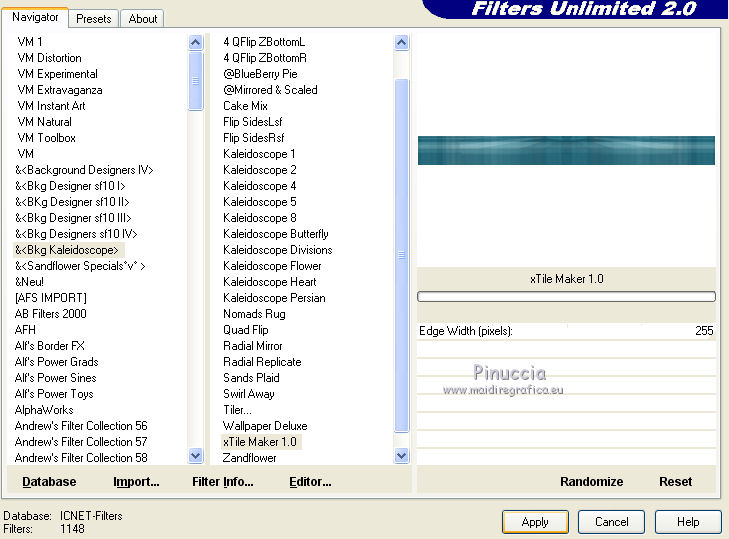
Task: Reset the filter settings
Action: 676,481
